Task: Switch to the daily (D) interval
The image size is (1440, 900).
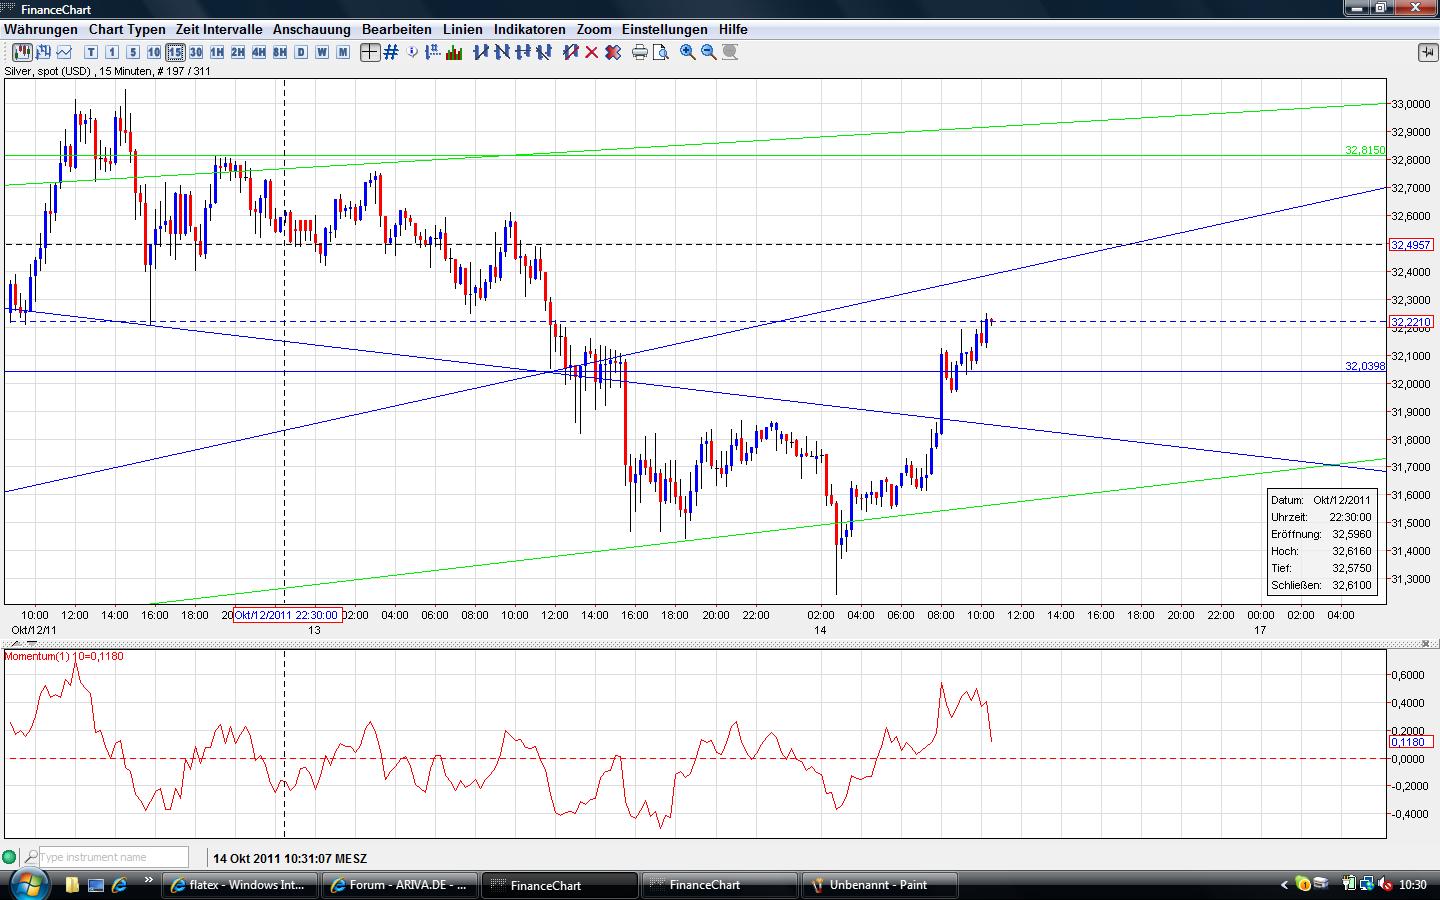Action: 301,52
